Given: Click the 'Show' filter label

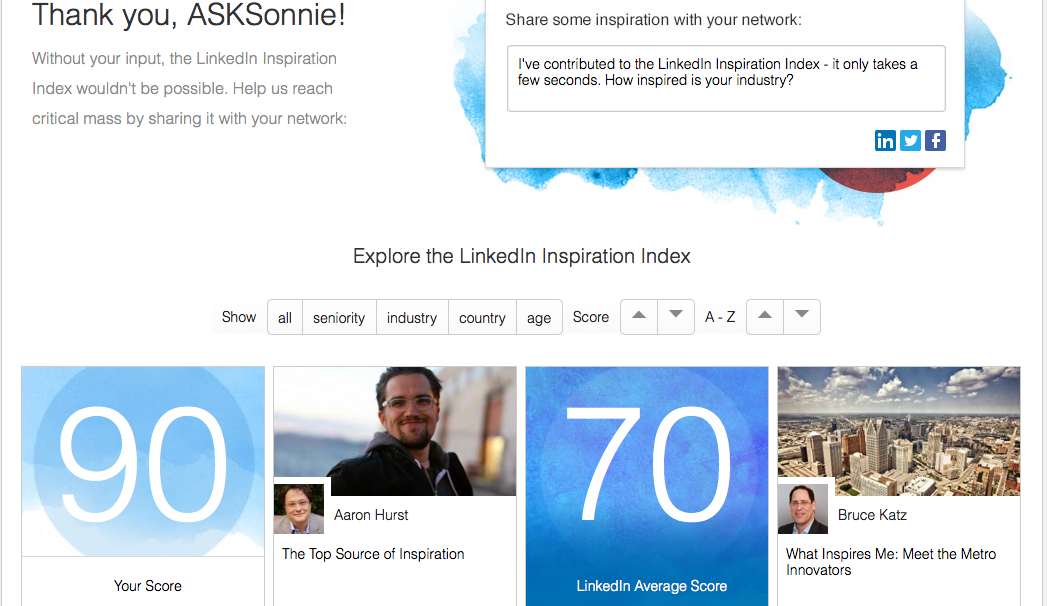Looking at the screenshot, I should 239,317.
